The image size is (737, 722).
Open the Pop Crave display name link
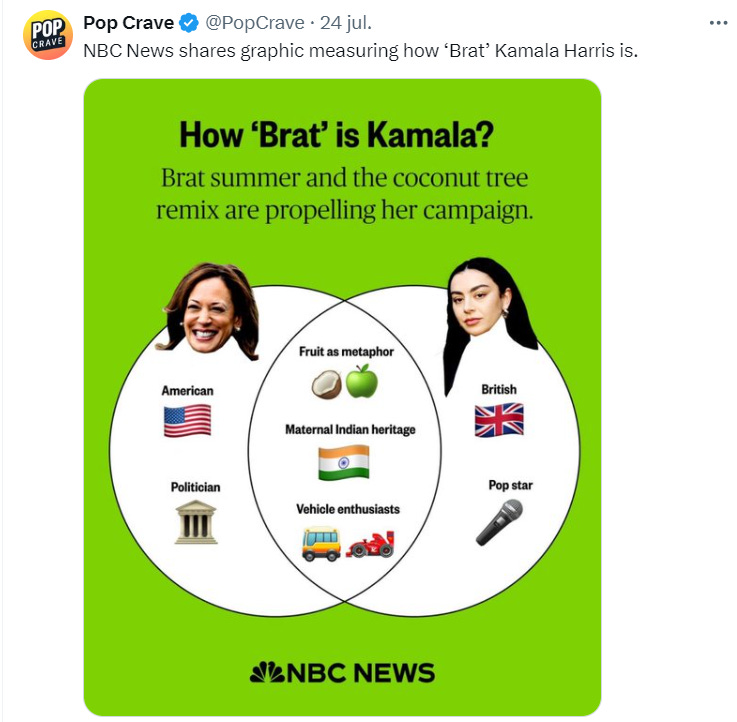128,23
